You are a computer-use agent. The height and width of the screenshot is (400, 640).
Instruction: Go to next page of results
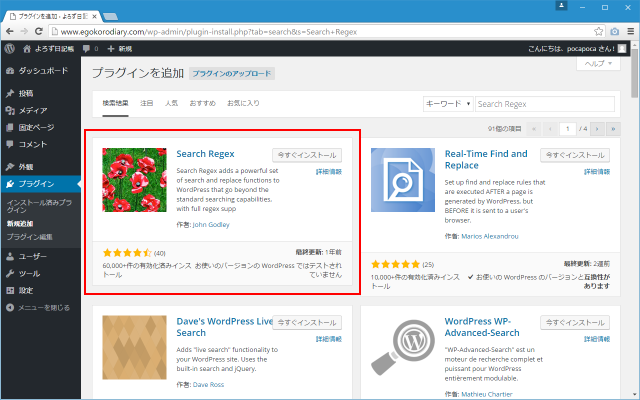[x=597, y=129]
